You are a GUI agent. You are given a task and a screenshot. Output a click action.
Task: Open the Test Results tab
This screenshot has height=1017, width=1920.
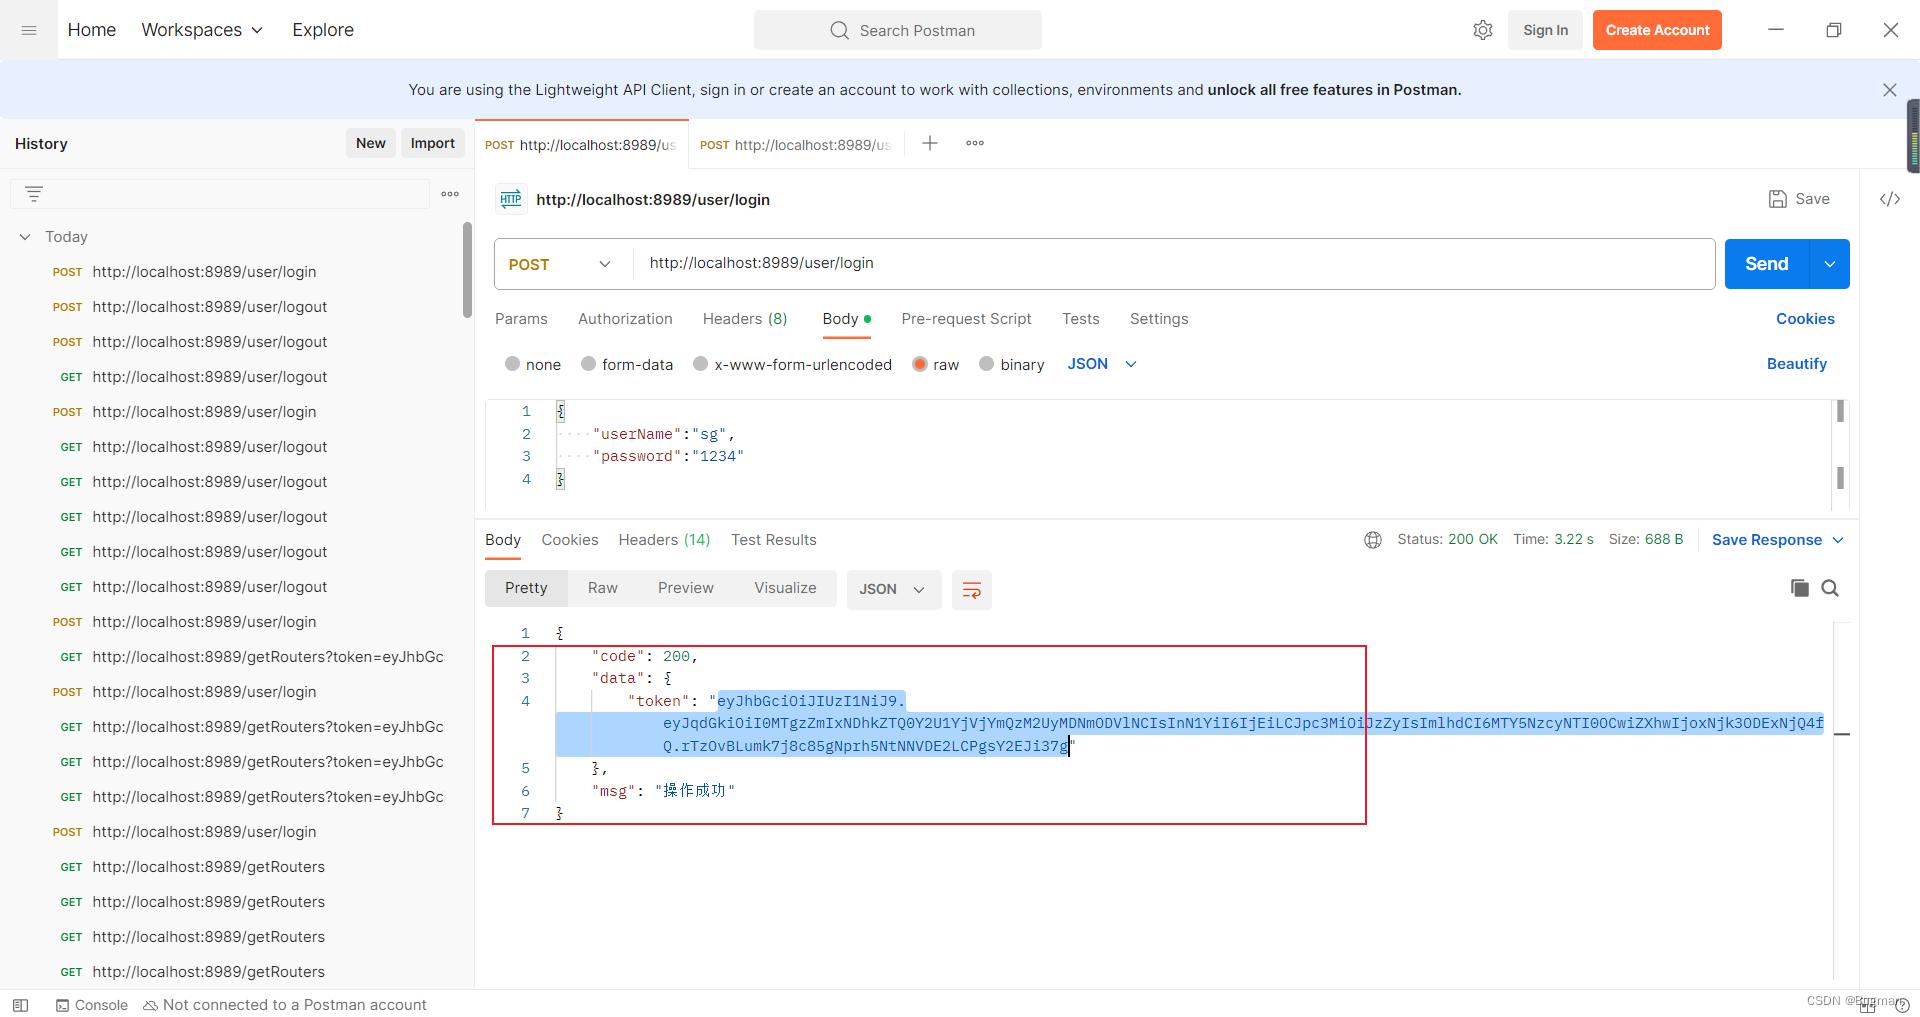pyautogui.click(x=774, y=540)
